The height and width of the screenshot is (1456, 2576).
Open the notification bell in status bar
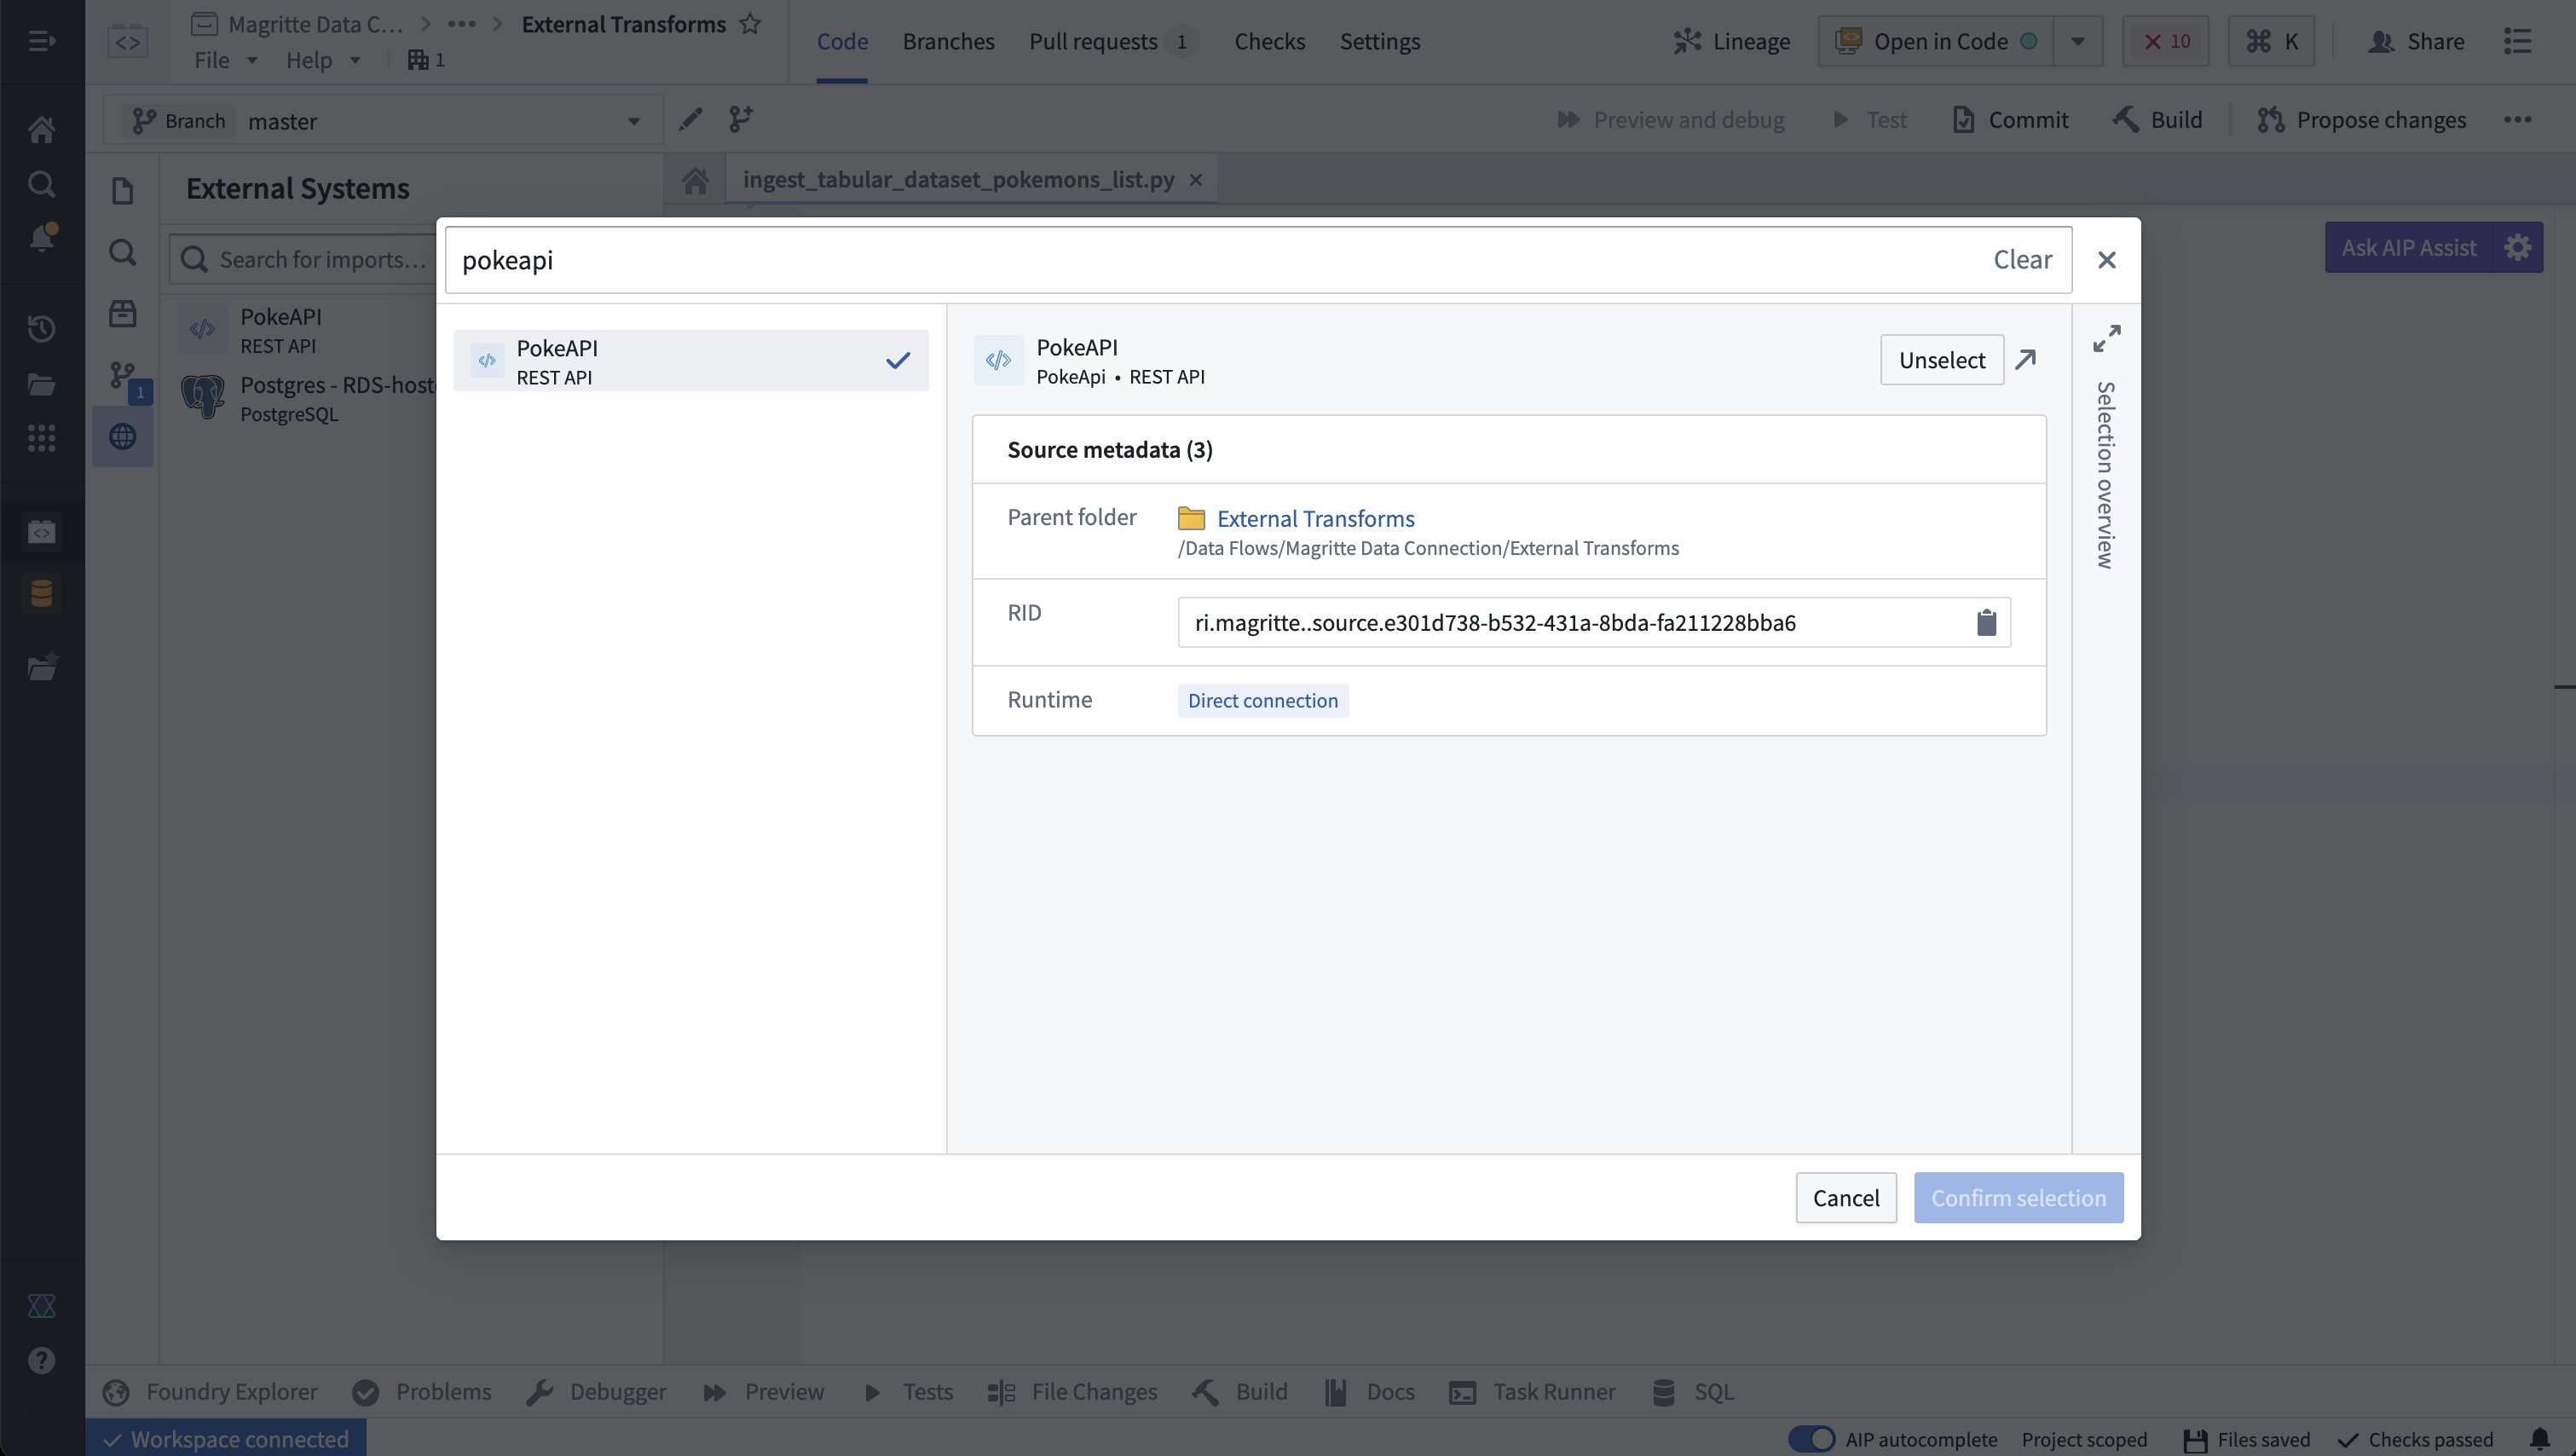tap(2539, 1439)
